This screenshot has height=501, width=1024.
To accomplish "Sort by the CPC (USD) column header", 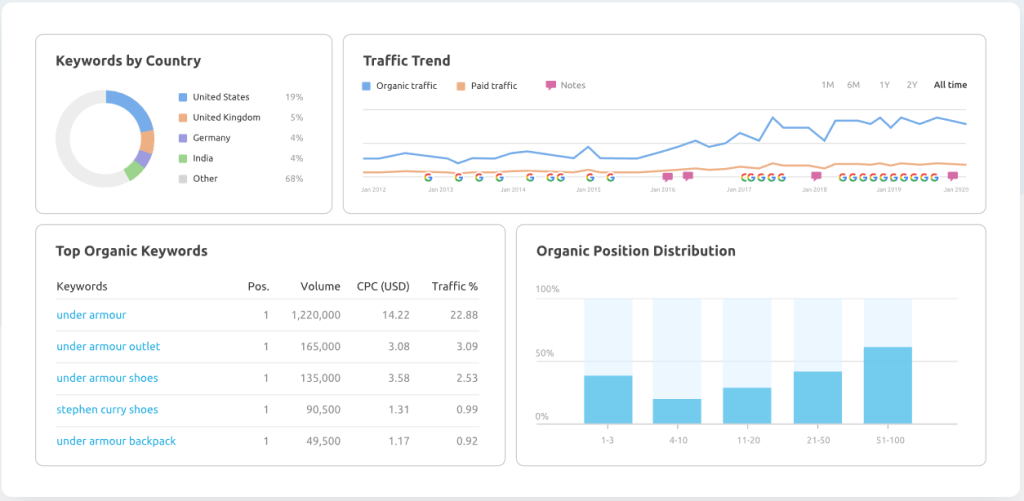I will coord(383,286).
